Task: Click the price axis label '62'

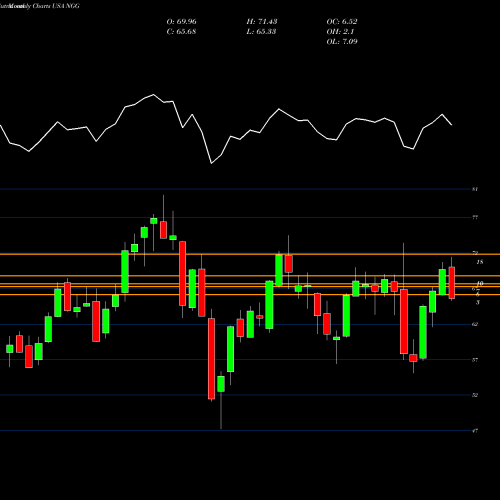Action: [475, 324]
